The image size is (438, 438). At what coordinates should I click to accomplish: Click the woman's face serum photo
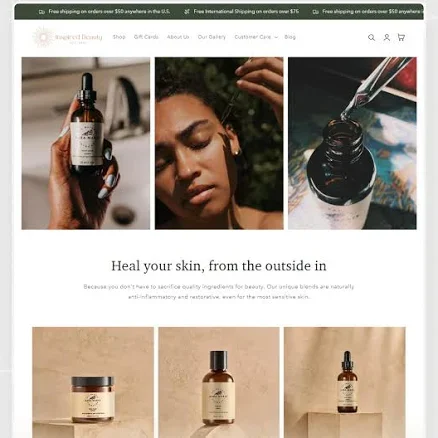click(219, 143)
